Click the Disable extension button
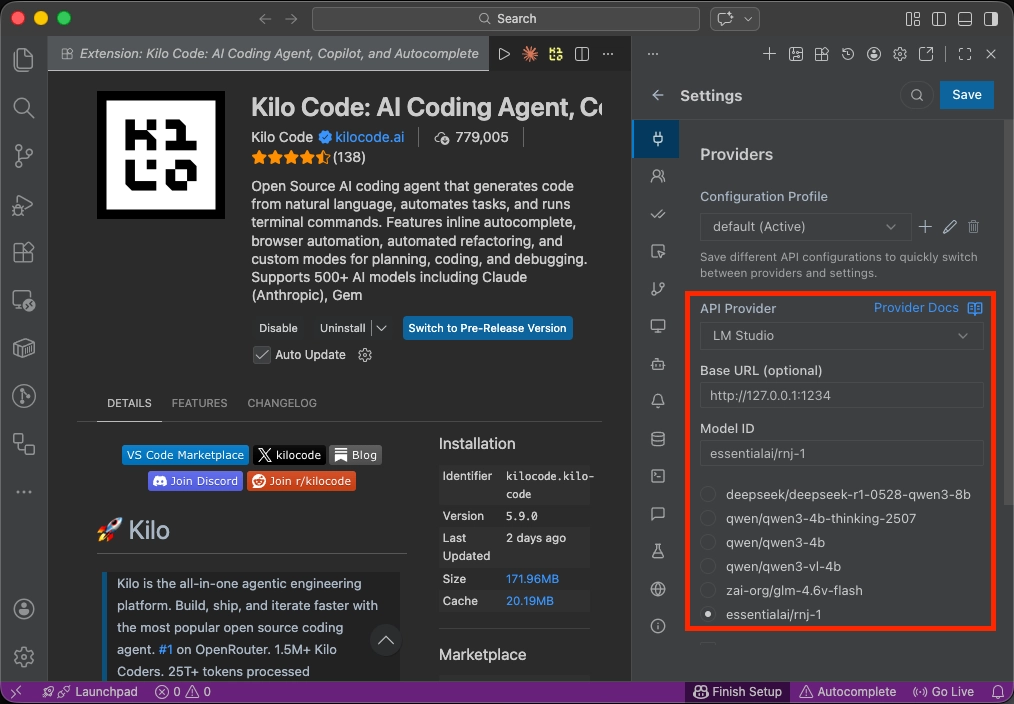The width and height of the screenshot is (1014, 704). [278, 328]
